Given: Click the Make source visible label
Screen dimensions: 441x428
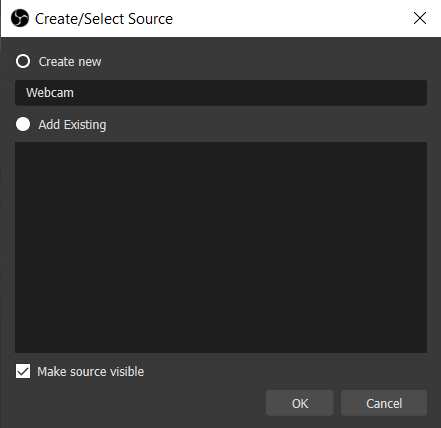Looking at the screenshot, I should point(91,371).
